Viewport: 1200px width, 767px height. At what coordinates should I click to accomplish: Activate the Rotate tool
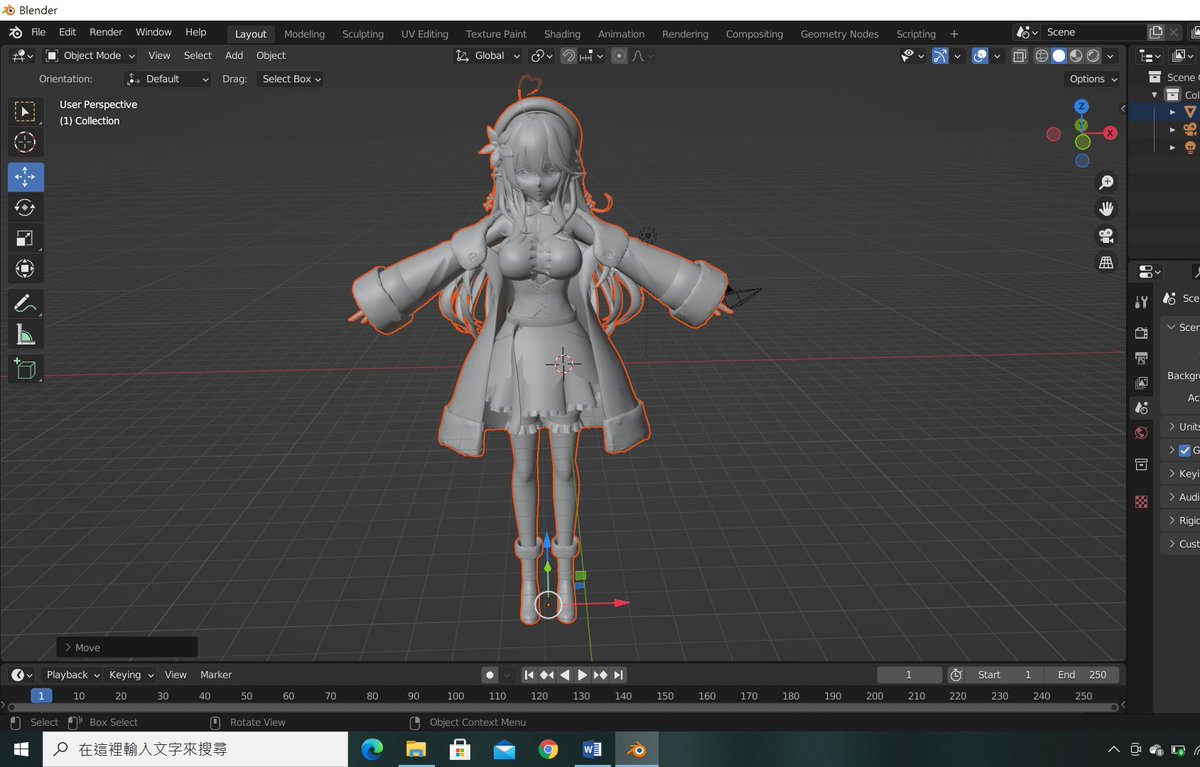coord(25,207)
